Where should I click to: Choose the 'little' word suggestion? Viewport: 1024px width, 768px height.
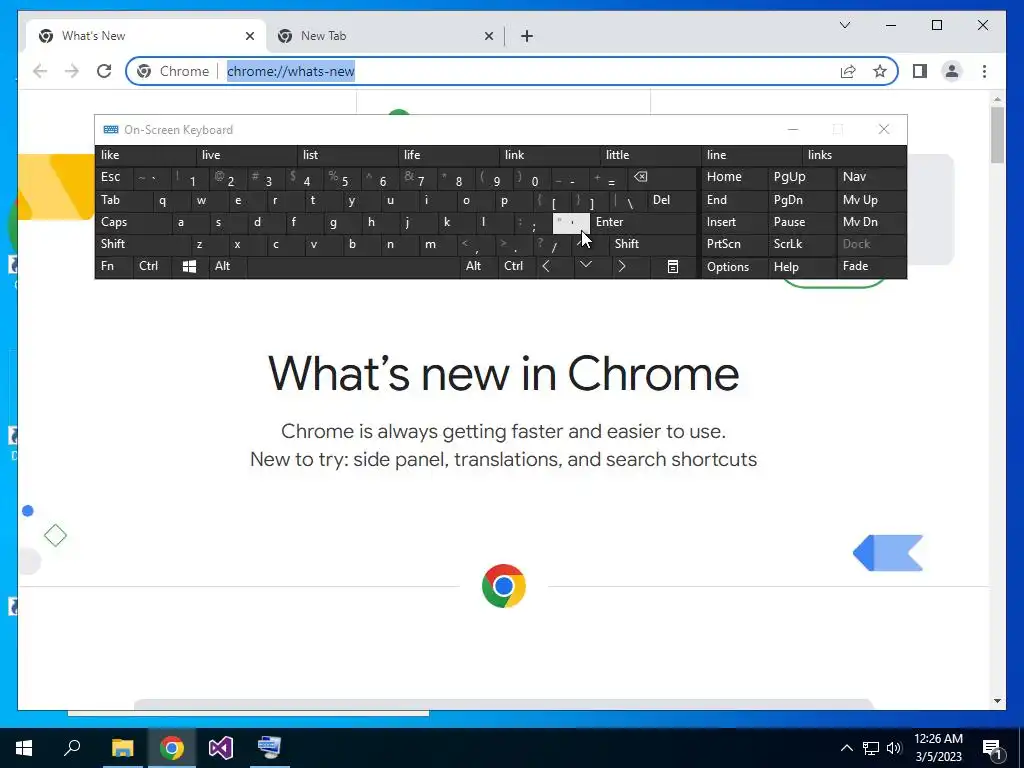coord(650,155)
